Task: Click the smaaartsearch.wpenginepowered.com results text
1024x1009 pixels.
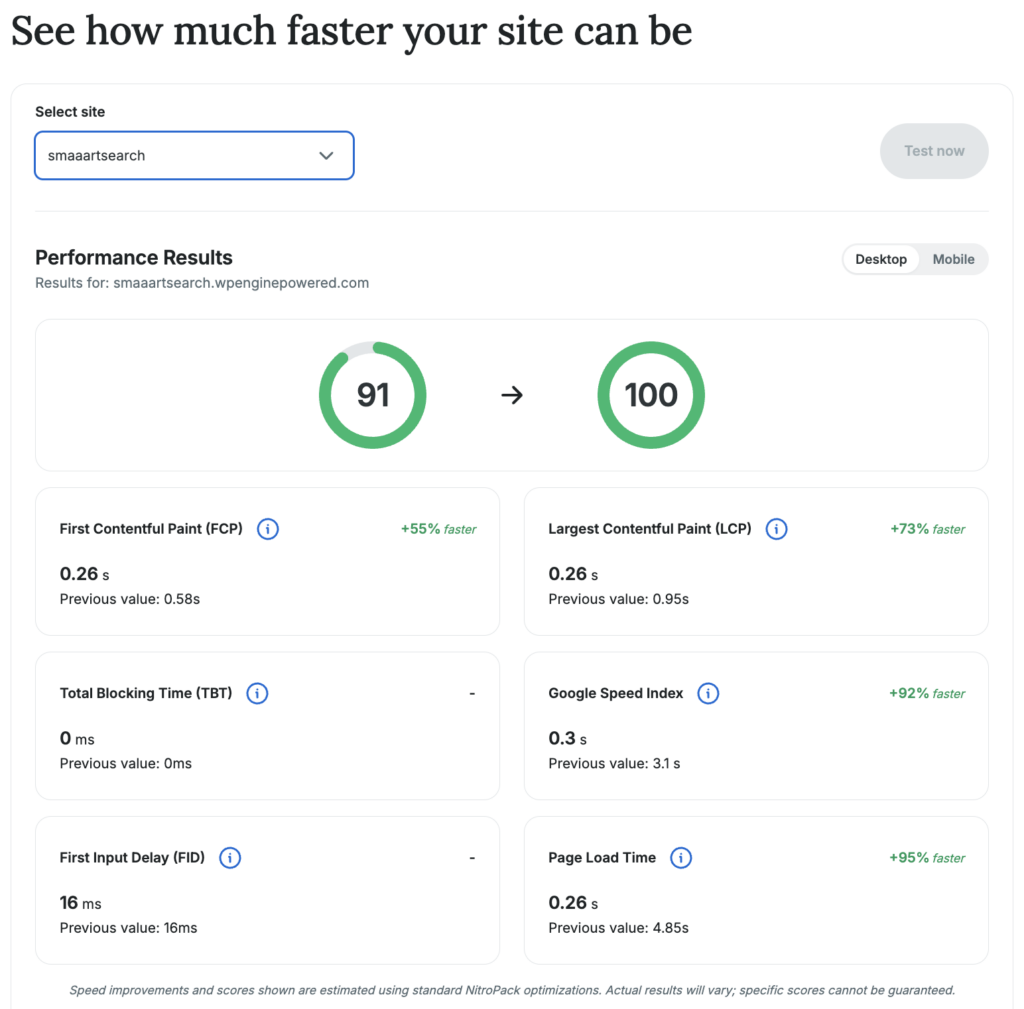Action: coord(241,283)
